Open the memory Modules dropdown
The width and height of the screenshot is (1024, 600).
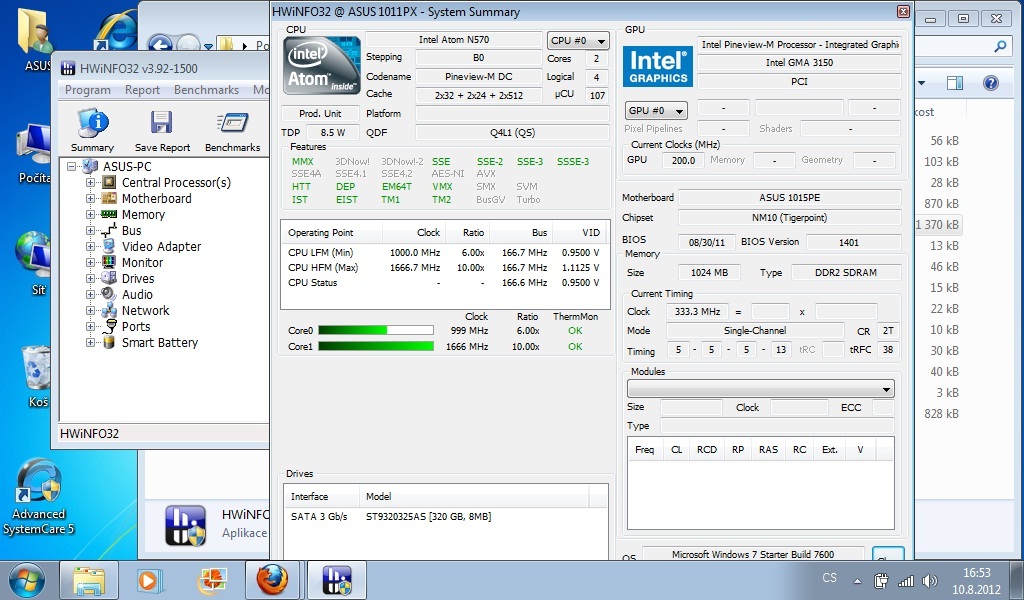[760, 389]
